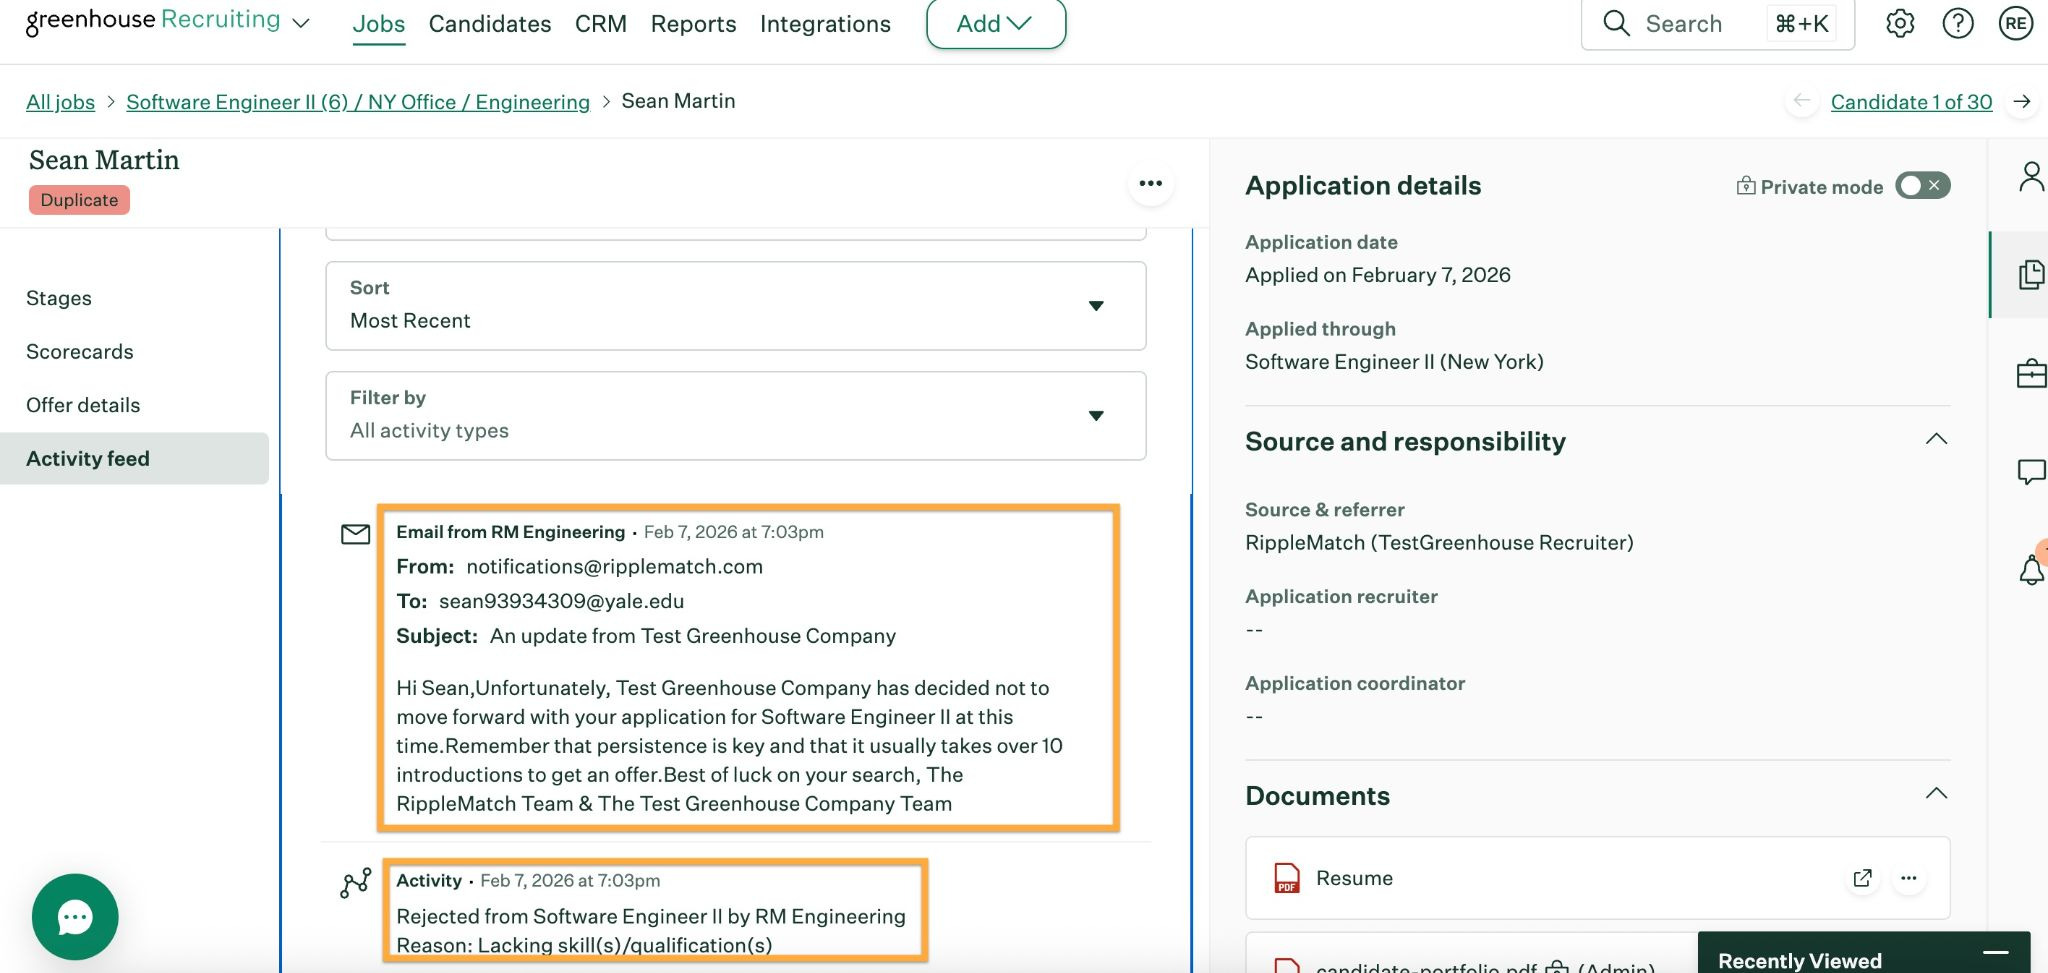Image resolution: width=2048 pixels, height=973 pixels.
Task: Click the Candidate 1 of 30 link
Action: 1911,102
